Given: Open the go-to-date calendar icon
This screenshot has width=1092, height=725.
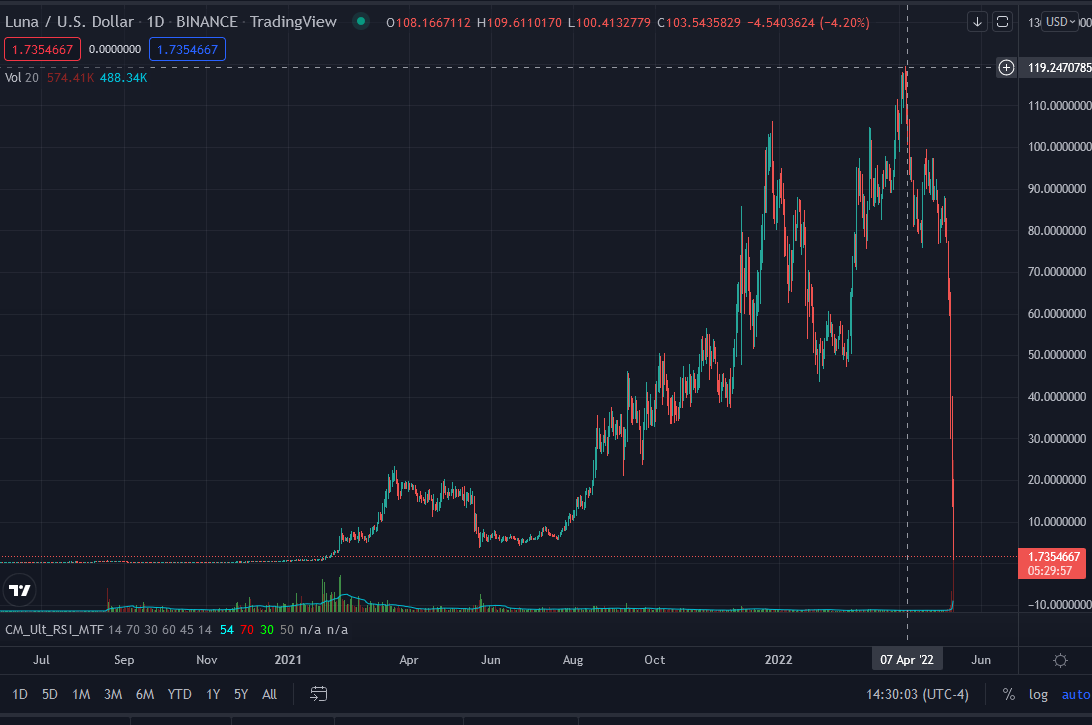Looking at the screenshot, I should coord(319,694).
